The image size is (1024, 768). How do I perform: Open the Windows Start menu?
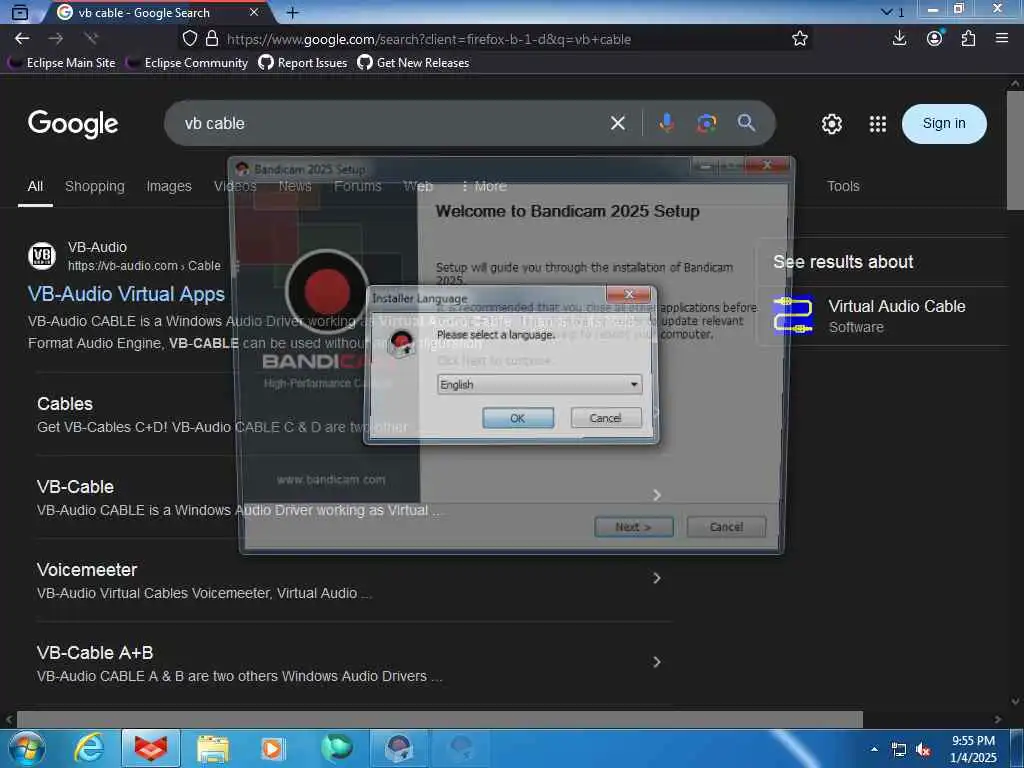pos(26,748)
